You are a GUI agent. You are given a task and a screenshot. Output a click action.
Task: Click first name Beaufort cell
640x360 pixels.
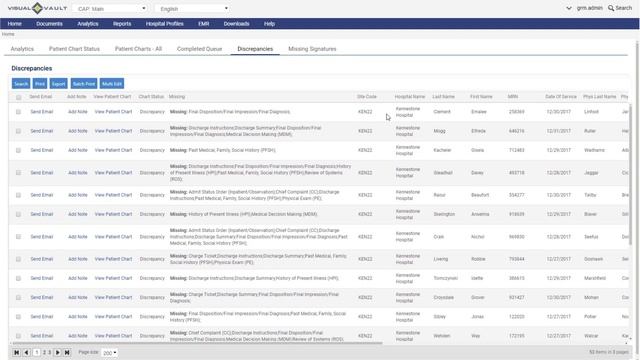coord(480,195)
